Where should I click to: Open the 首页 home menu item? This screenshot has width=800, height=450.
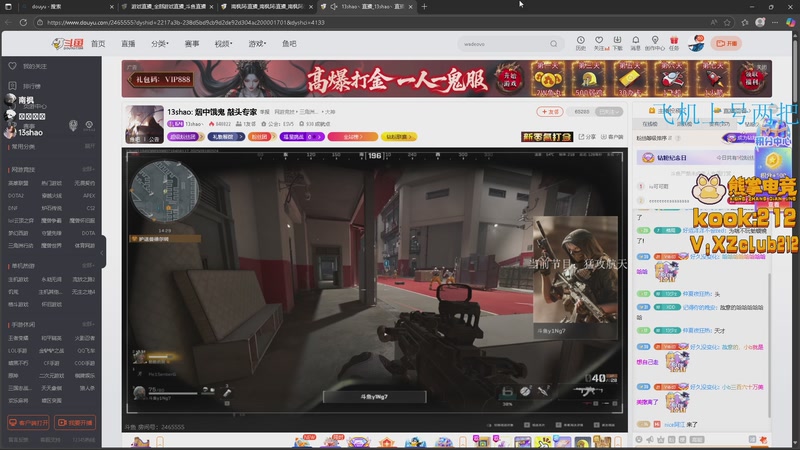(x=98, y=44)
